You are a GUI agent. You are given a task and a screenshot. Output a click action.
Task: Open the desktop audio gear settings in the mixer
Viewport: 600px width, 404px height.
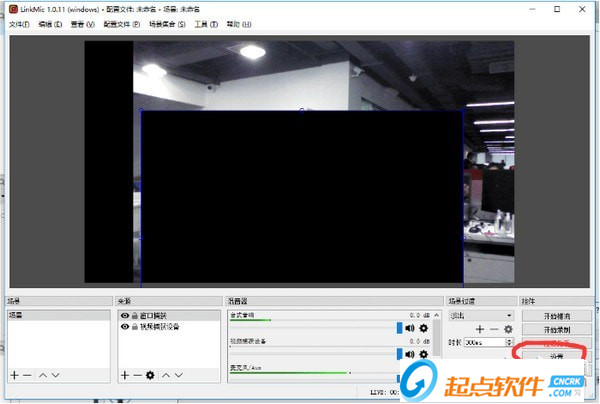[x=424, y=328]
